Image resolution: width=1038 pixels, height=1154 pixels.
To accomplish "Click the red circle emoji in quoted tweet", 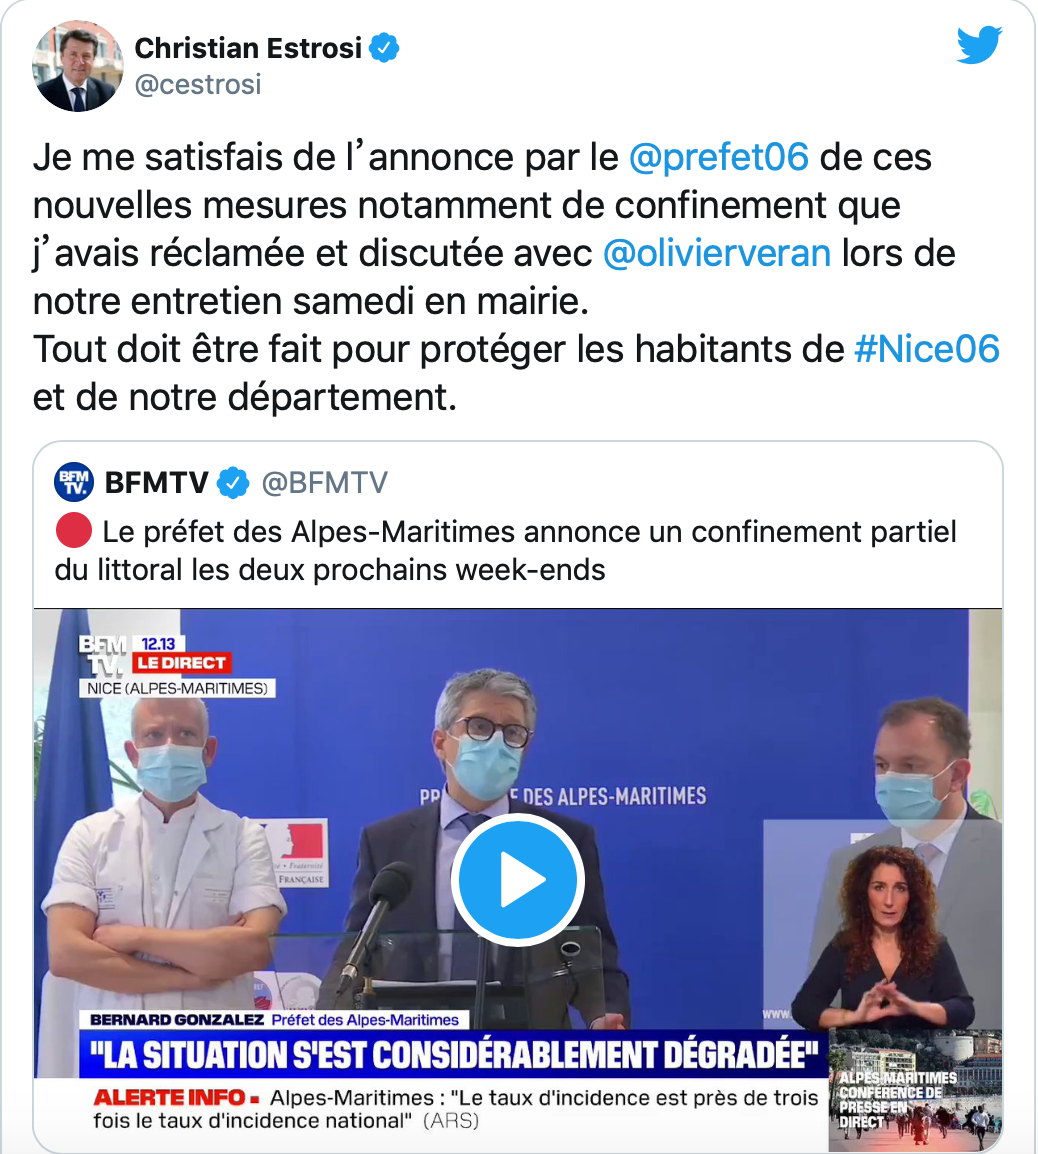I will tap(74, 531).
